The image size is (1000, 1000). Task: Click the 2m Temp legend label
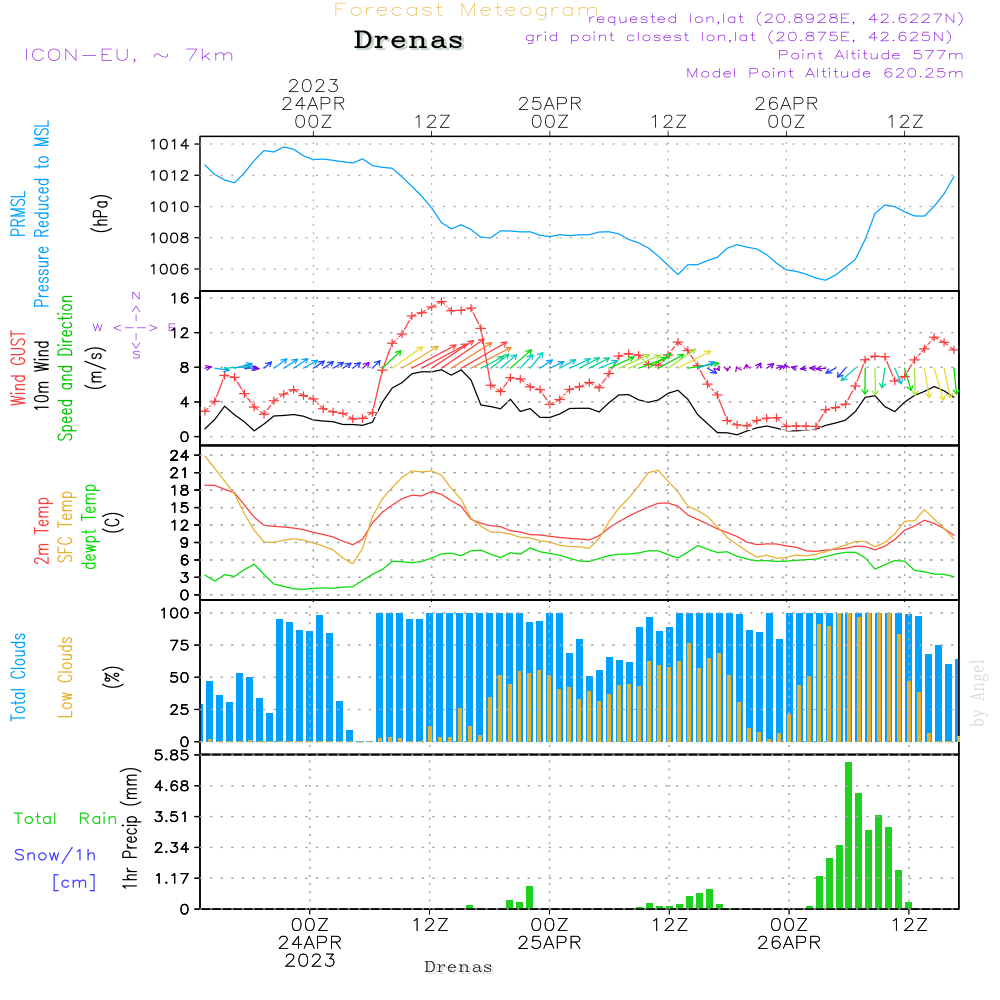41,531
